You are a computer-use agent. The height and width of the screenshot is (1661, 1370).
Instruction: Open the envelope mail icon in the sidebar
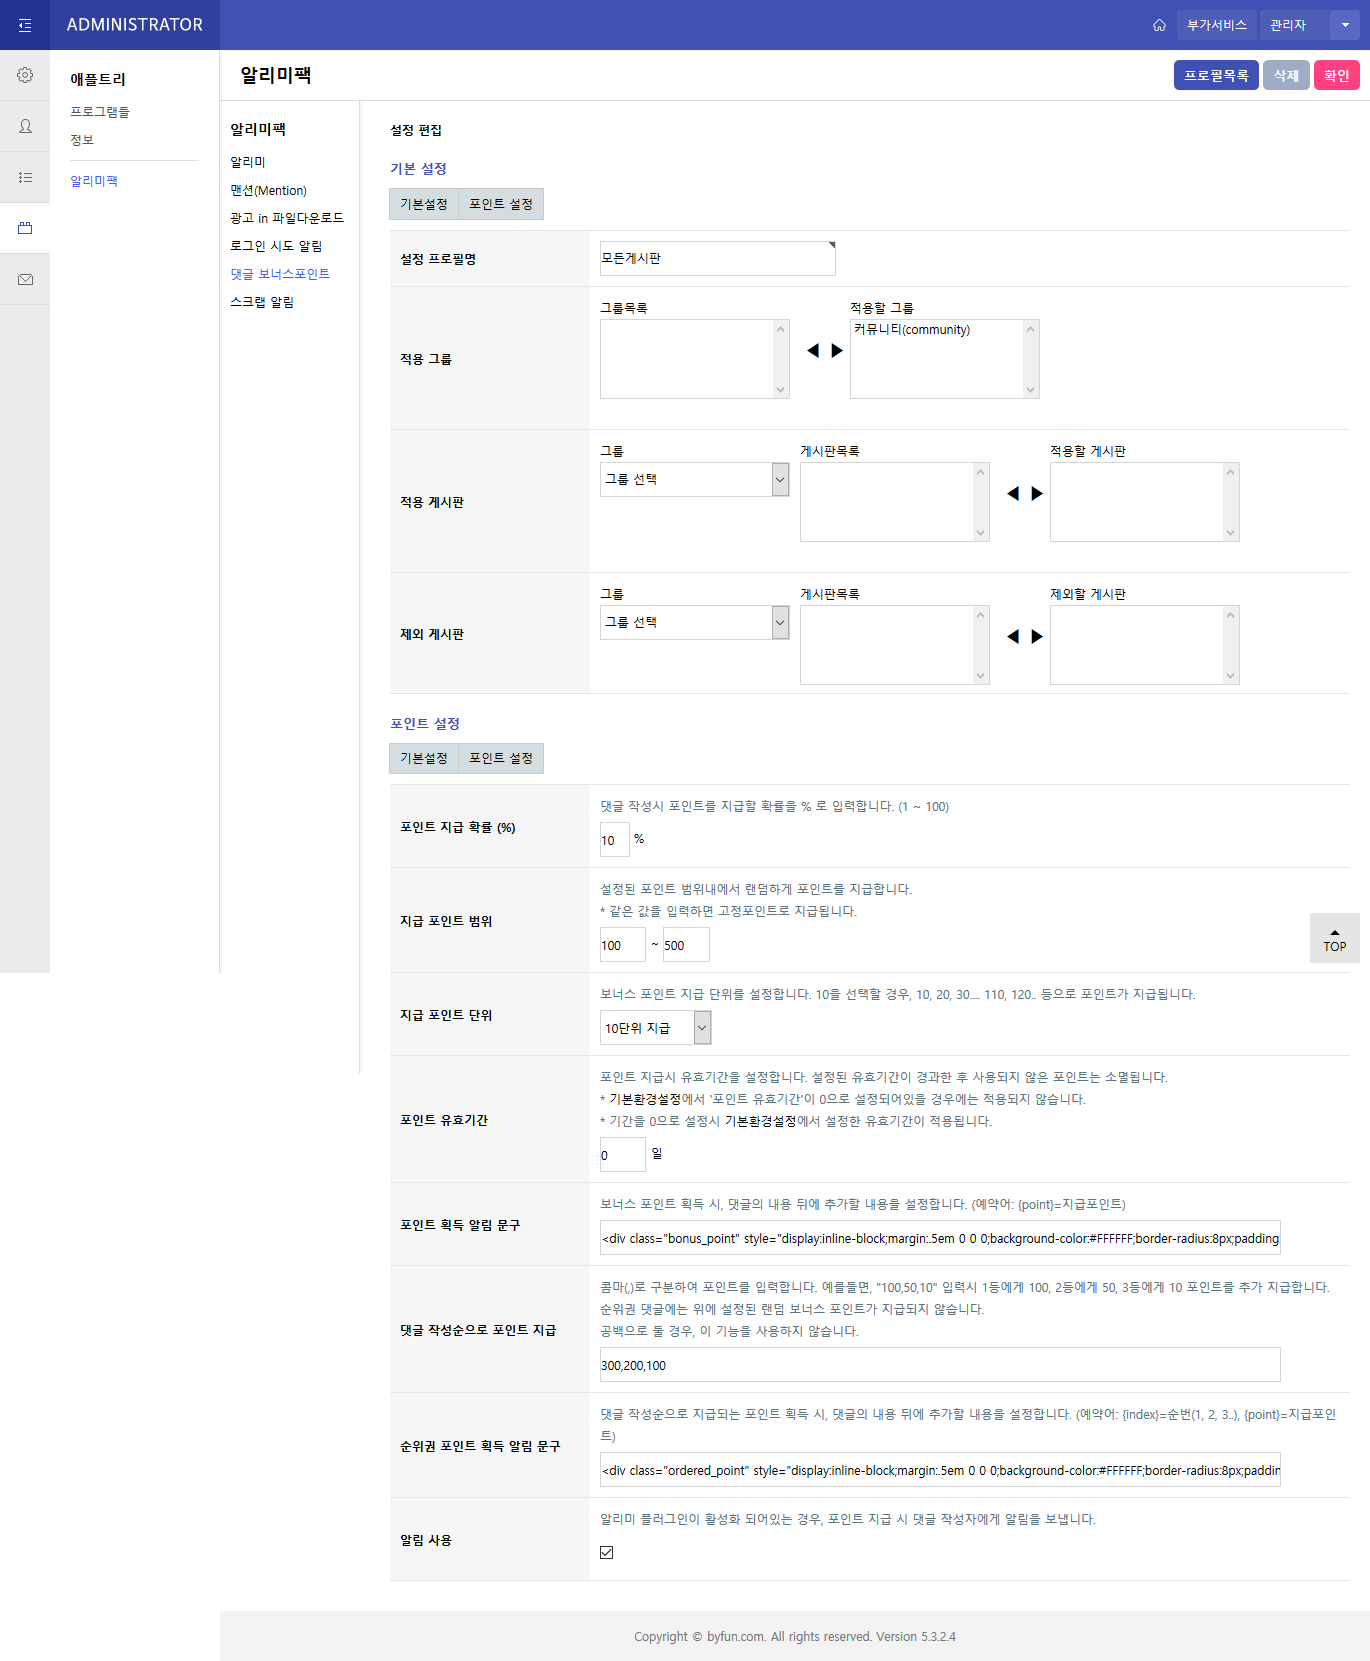[25, 280]
